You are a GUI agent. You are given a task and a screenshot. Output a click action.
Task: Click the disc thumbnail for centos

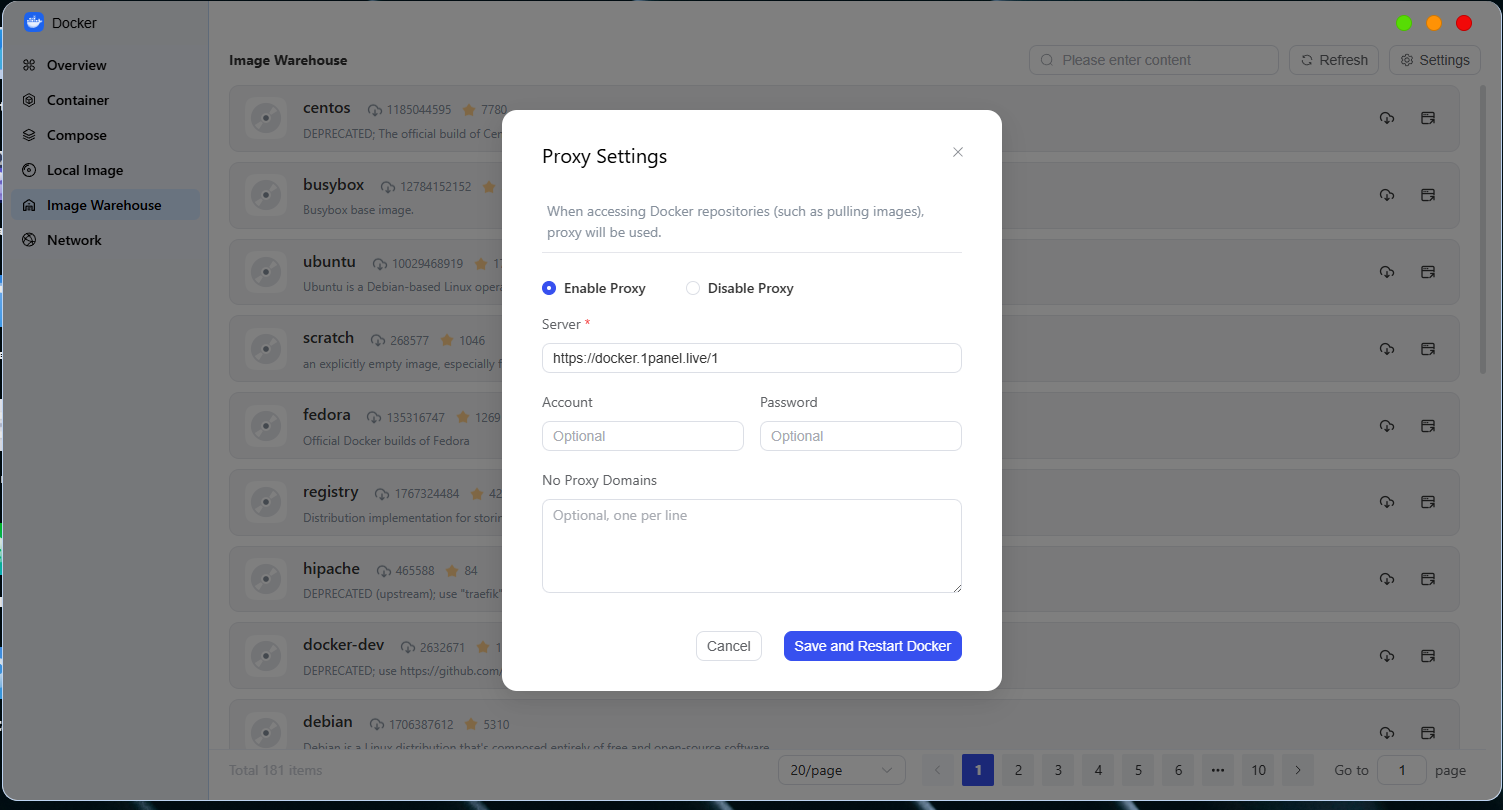(x=265, y=118)
